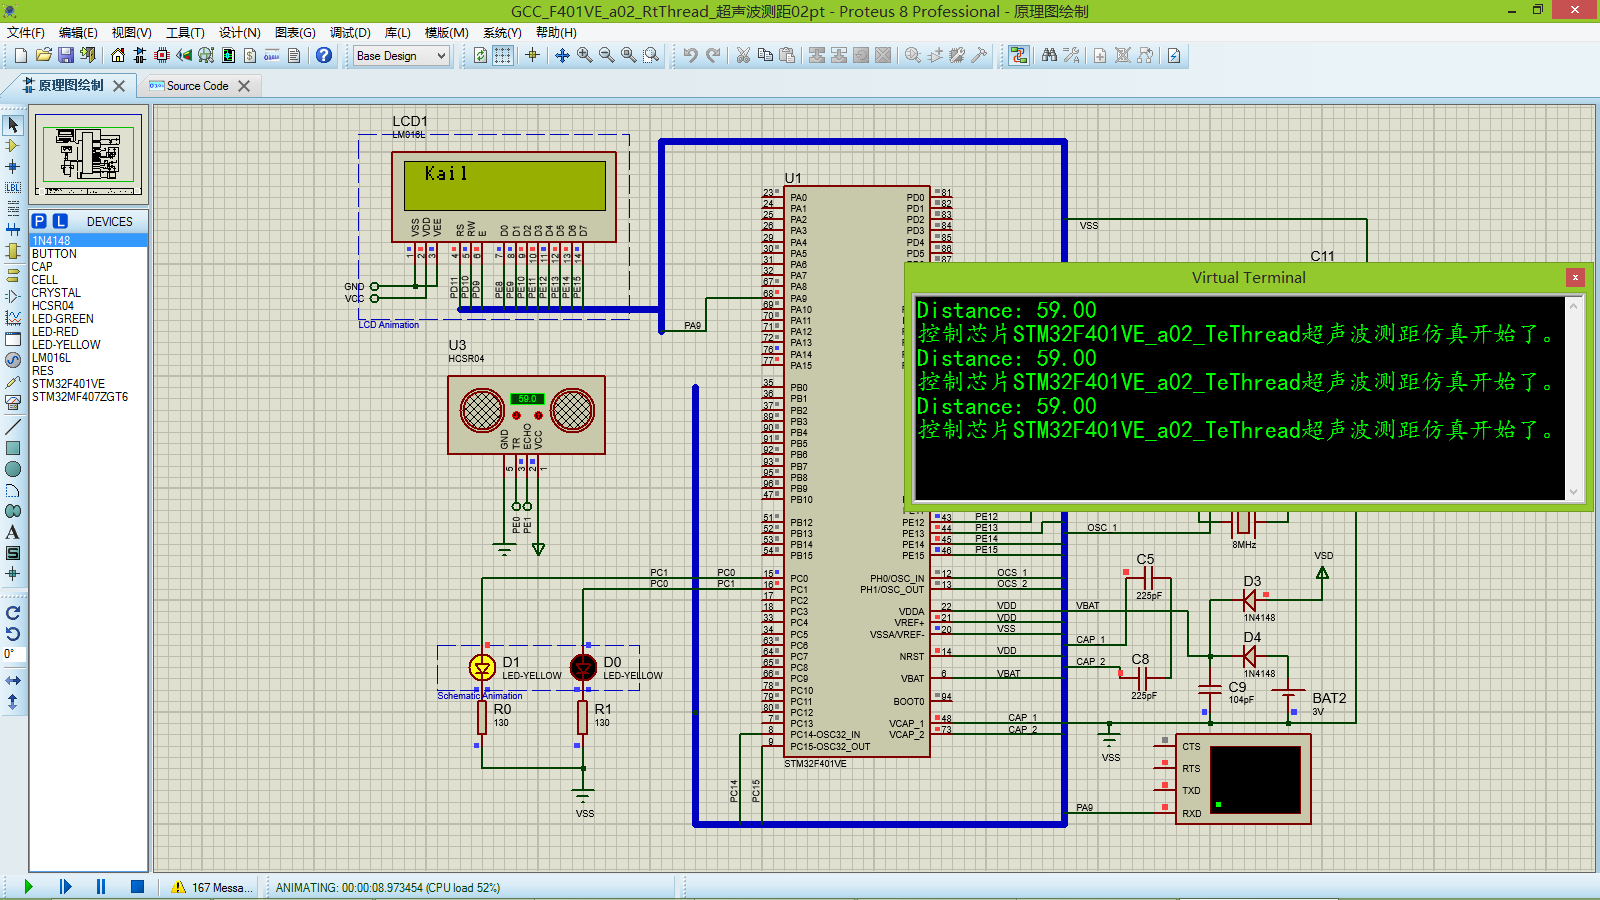Select the 2D Text (A) tool

click(x=13, y=532)
